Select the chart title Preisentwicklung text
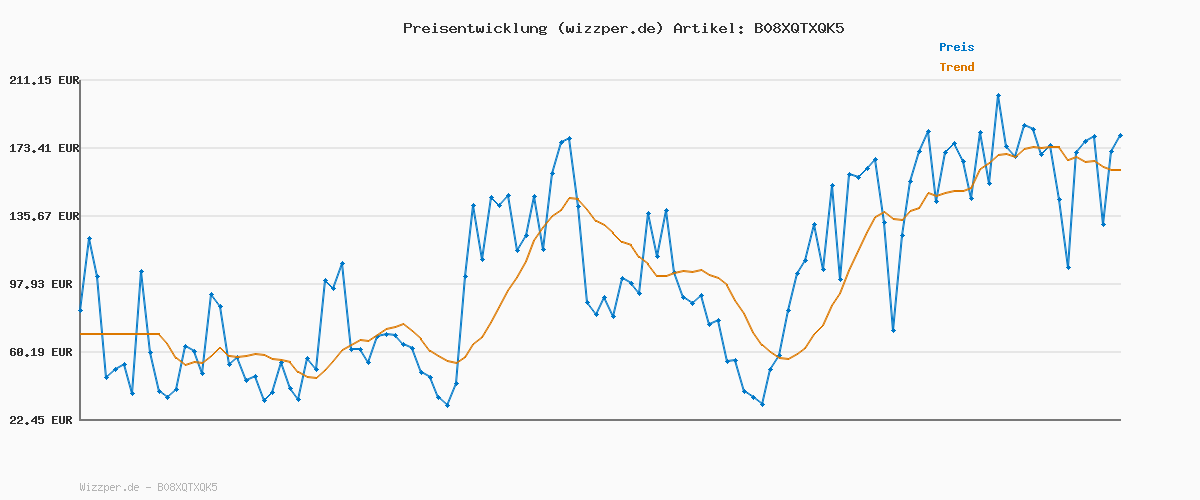Screen dimensions: 1200x500 (x=474, y=28)
